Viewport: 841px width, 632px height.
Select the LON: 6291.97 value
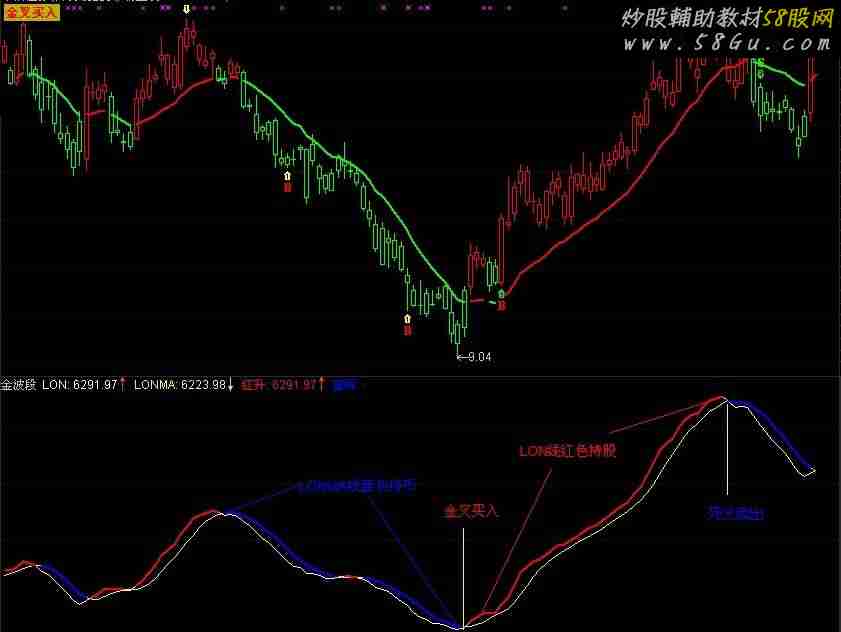79,385
